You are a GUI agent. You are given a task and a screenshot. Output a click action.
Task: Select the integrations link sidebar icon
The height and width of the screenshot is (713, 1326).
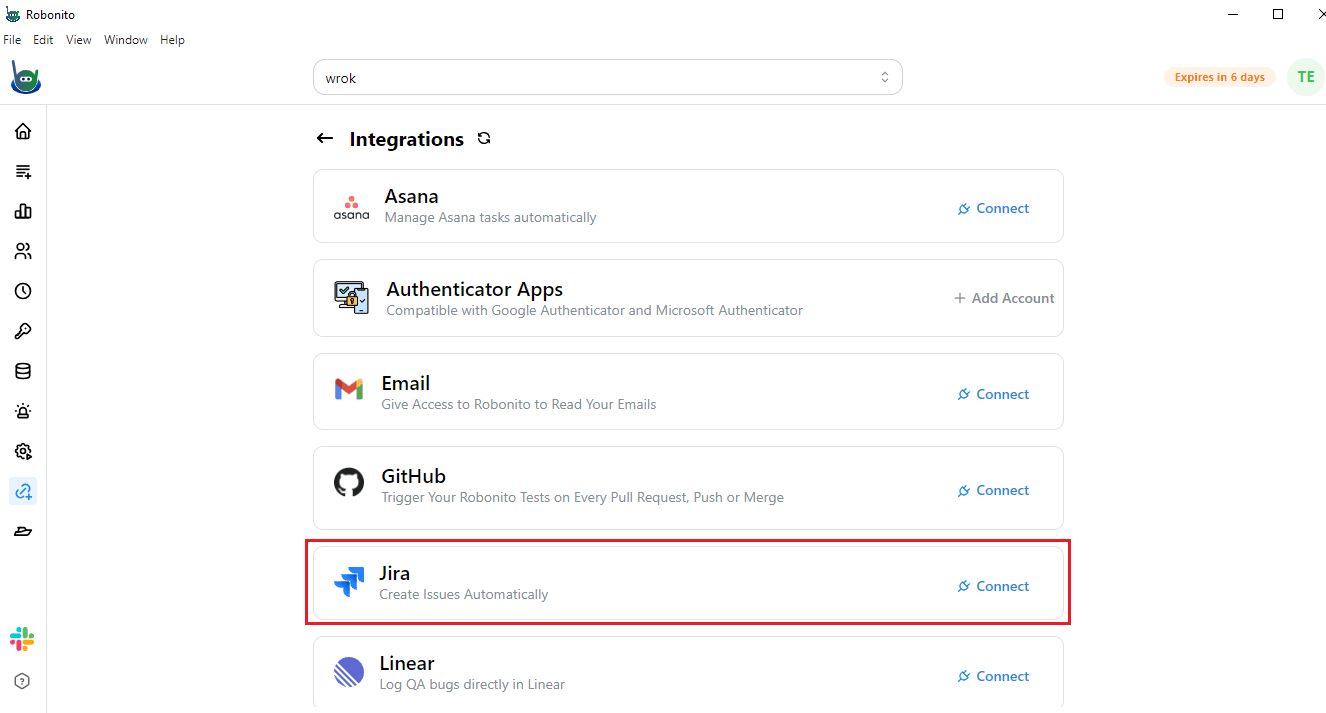tap(22, 491)
